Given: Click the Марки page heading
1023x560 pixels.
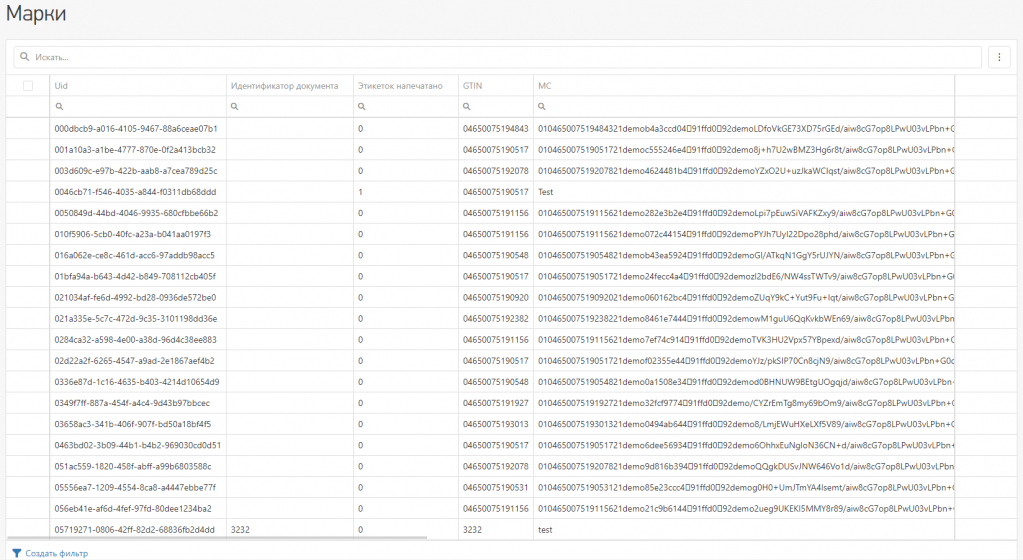Looking at the screenshot, I should 36,14.
